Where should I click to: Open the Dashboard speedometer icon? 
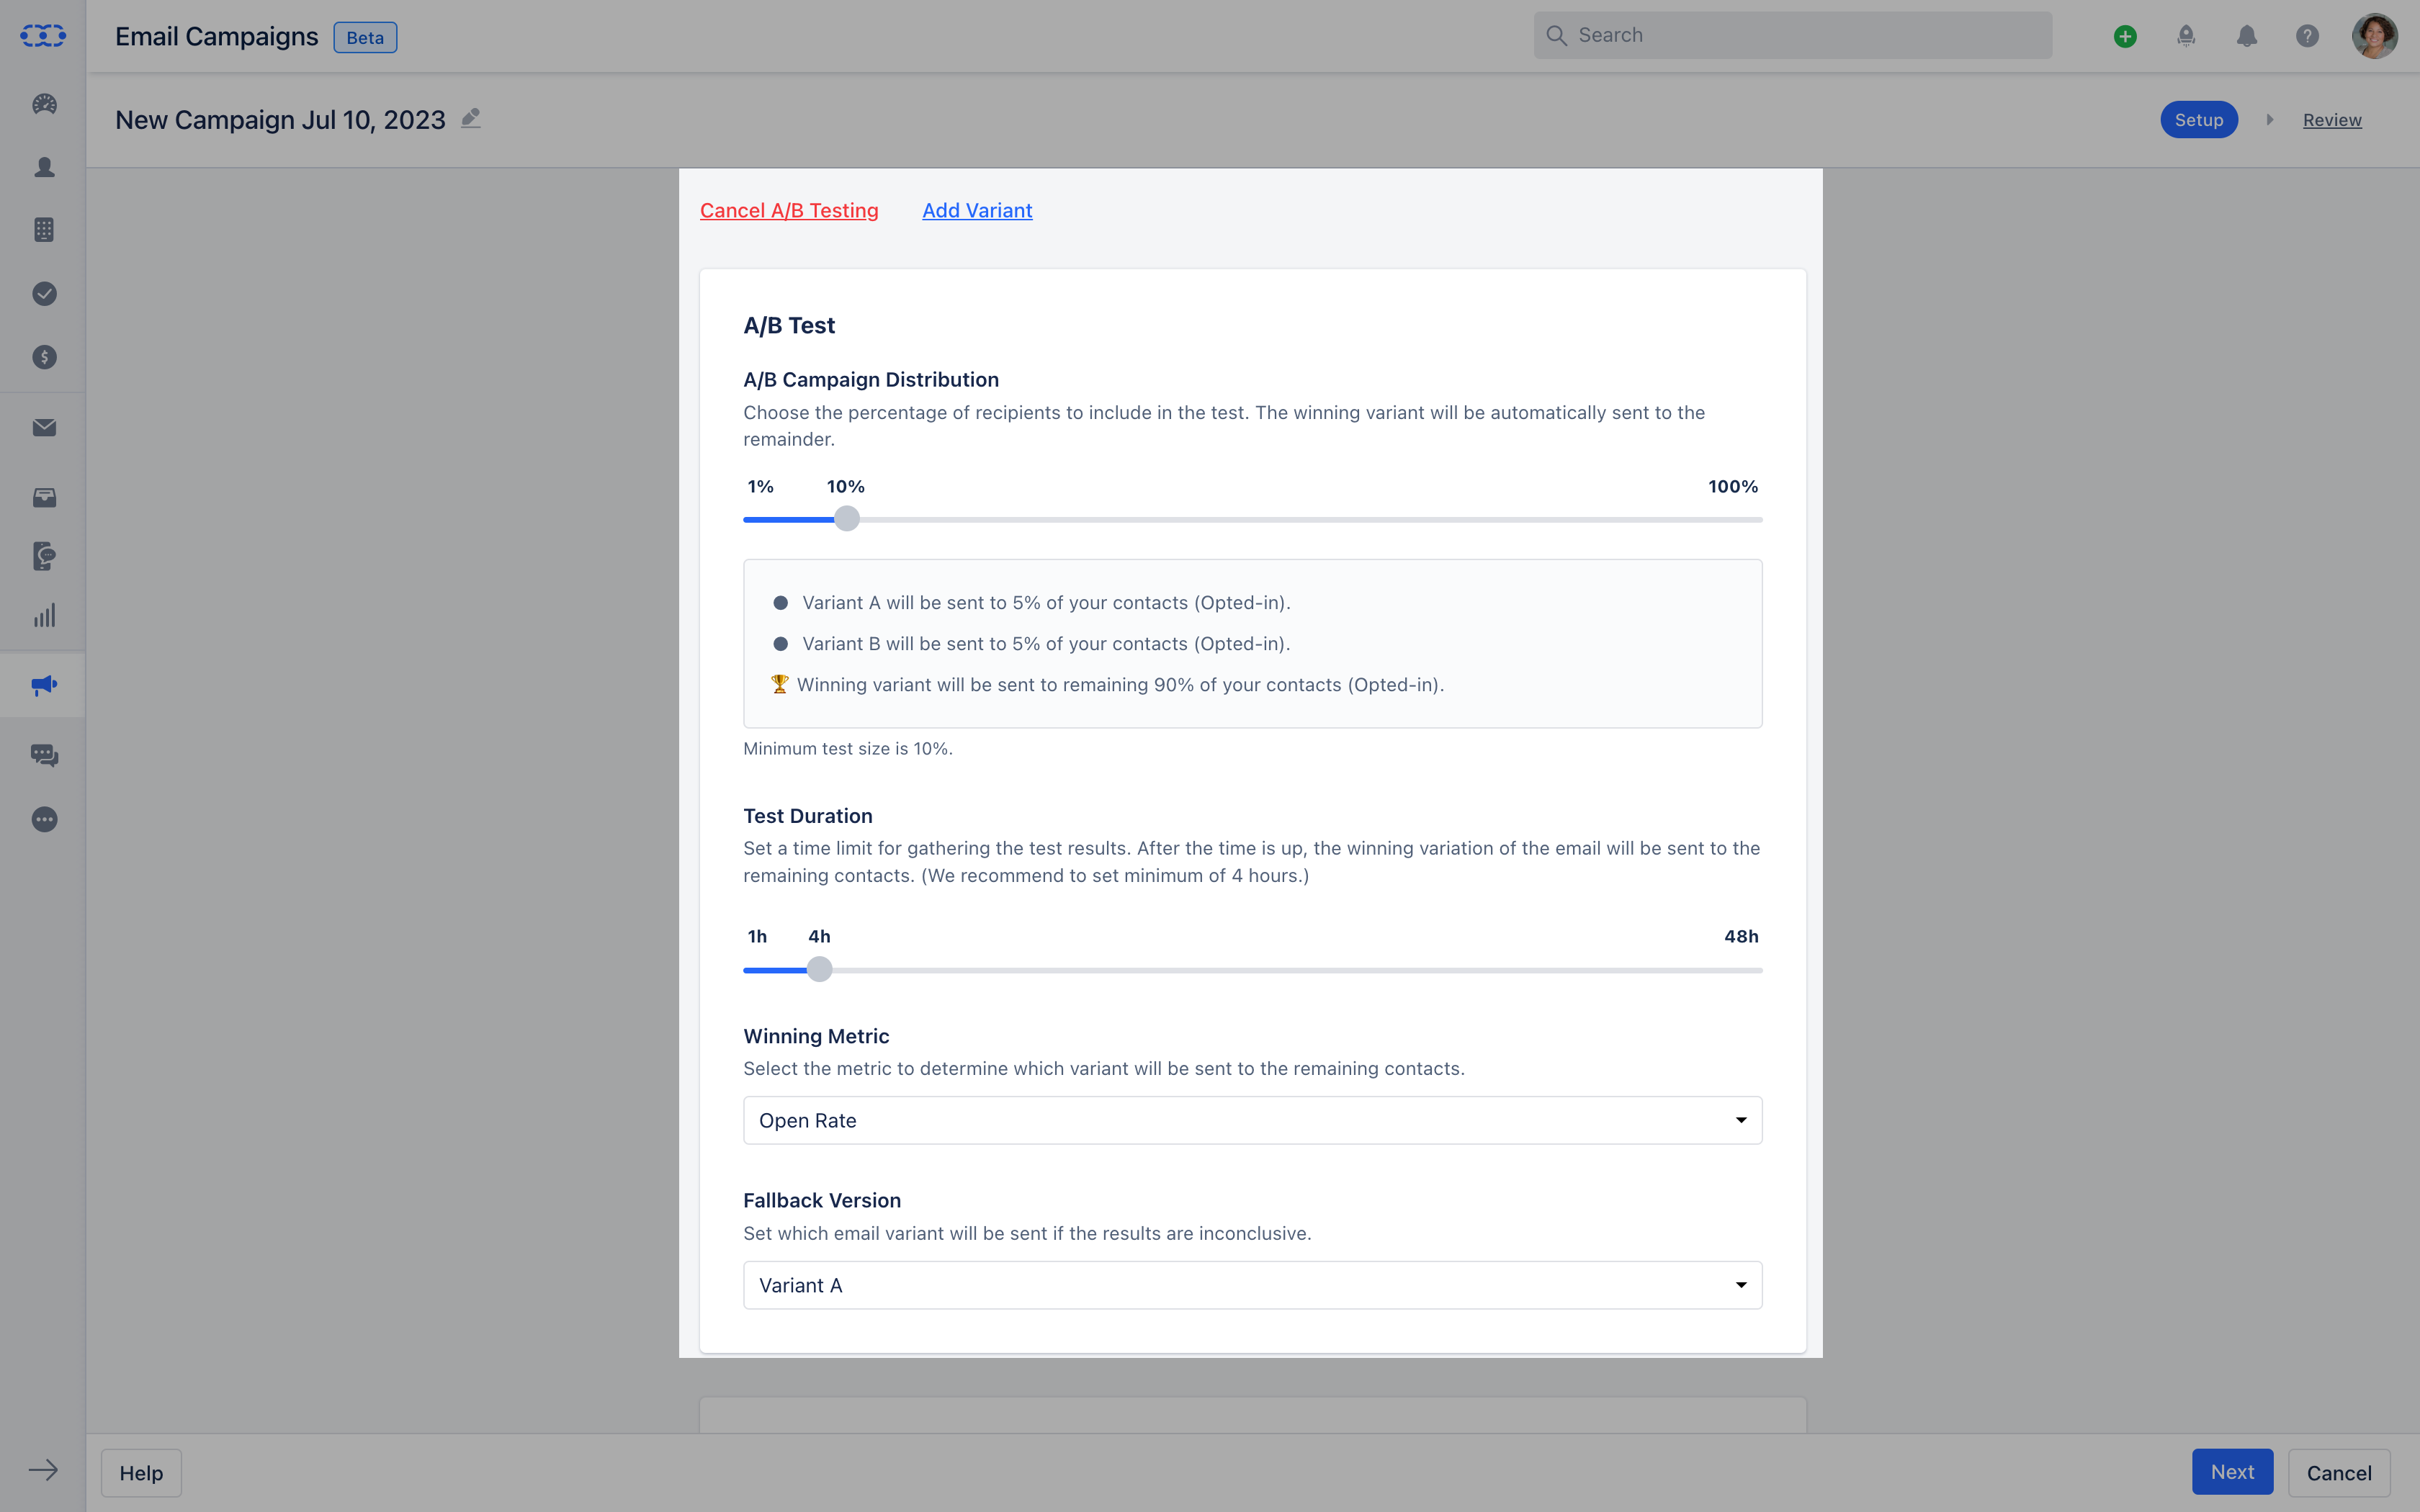coord(43,105)
